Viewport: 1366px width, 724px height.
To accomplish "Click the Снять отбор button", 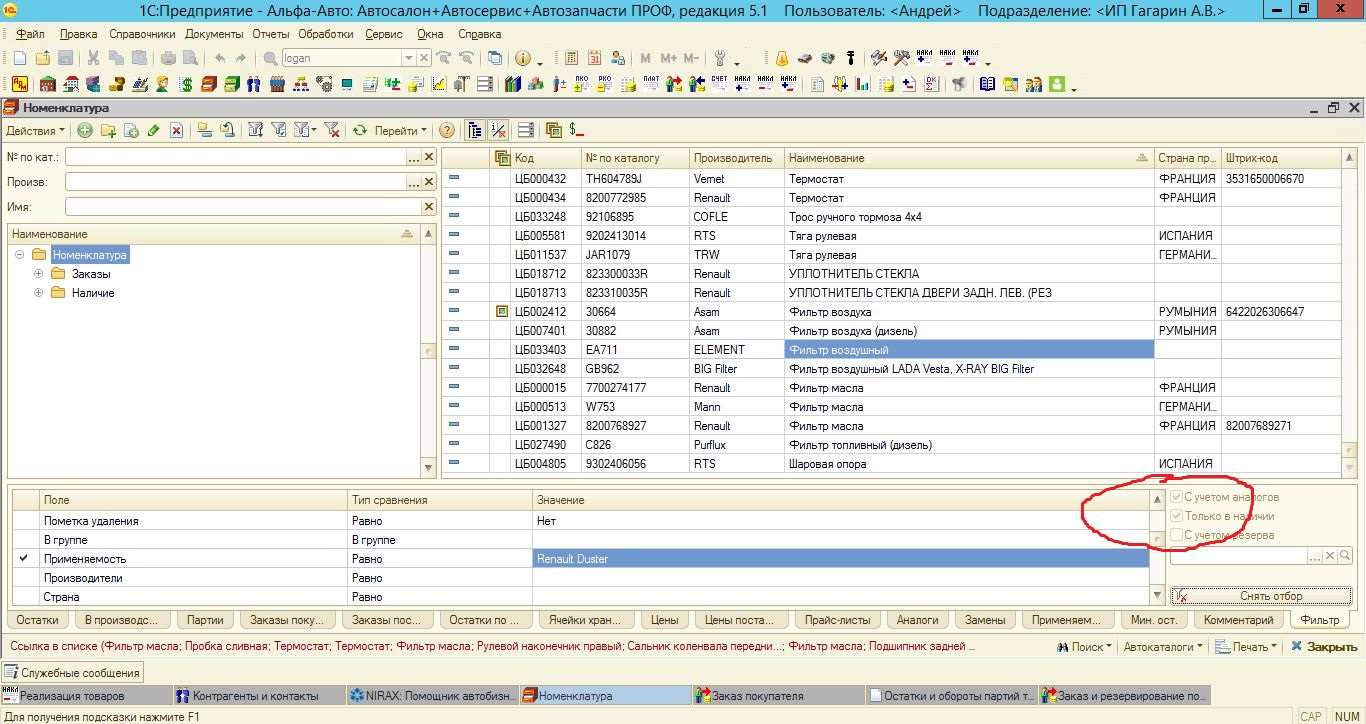I will tap(1261, 596).
